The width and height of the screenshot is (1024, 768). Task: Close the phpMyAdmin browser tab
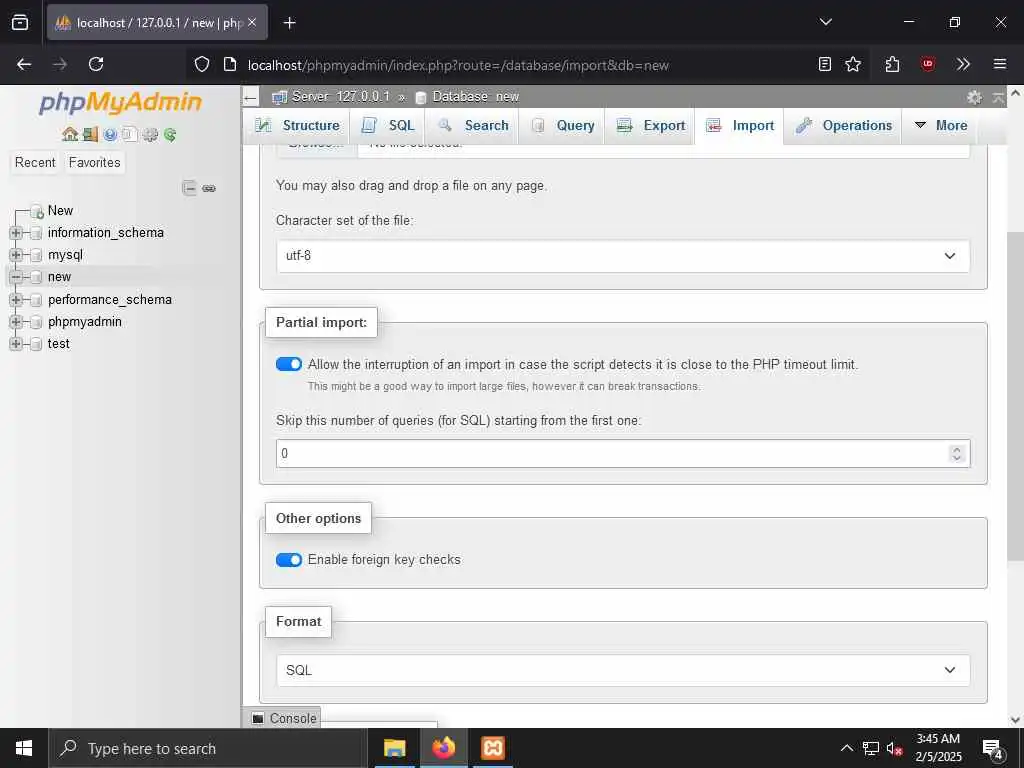coord(252,22)
